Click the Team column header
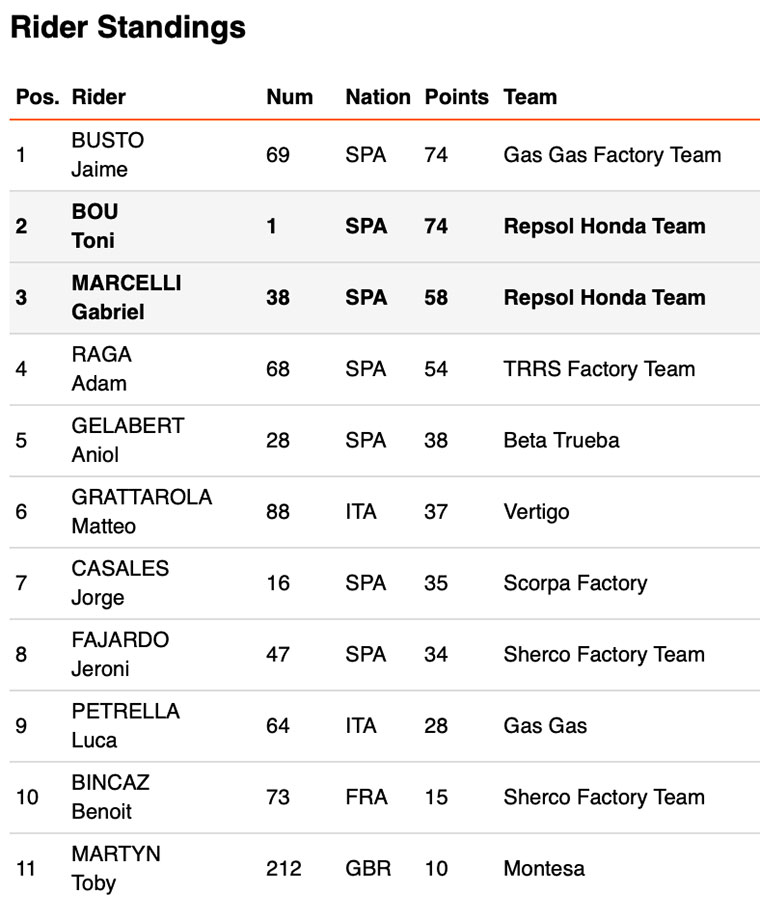This screenshot has height=920, width=760. click(530, 97)
